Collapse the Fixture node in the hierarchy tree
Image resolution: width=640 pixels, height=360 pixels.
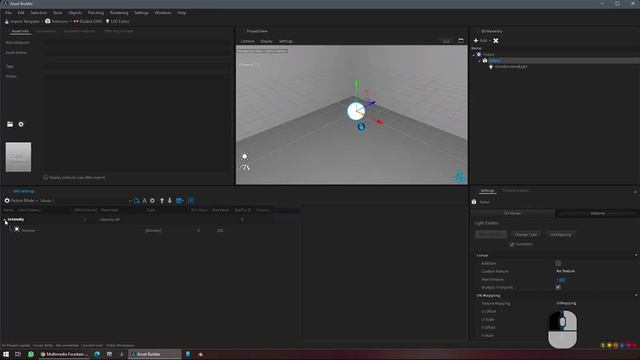[474, 55]
